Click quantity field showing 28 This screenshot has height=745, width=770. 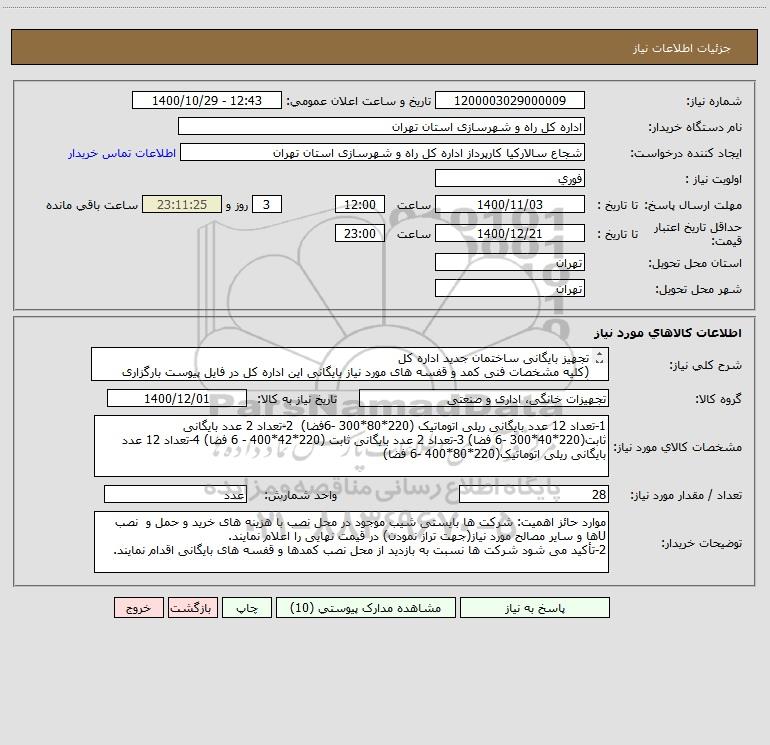pyautogui.click(x=534, y=495)
